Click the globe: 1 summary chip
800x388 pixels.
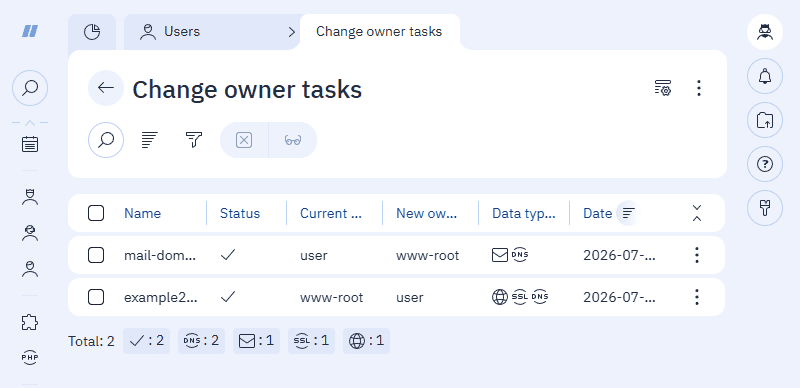click(x=367, y=341)
